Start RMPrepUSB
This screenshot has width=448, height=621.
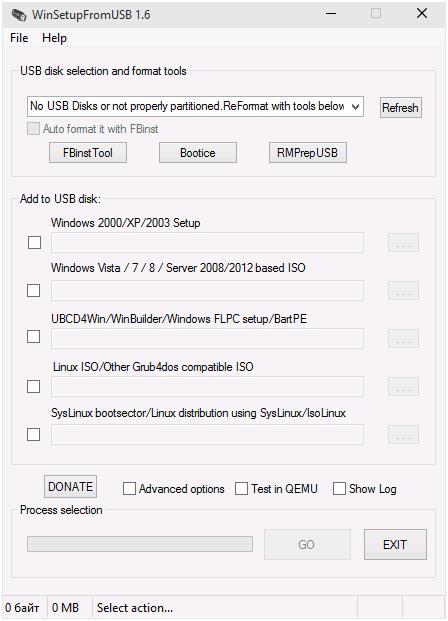point(307,153)
